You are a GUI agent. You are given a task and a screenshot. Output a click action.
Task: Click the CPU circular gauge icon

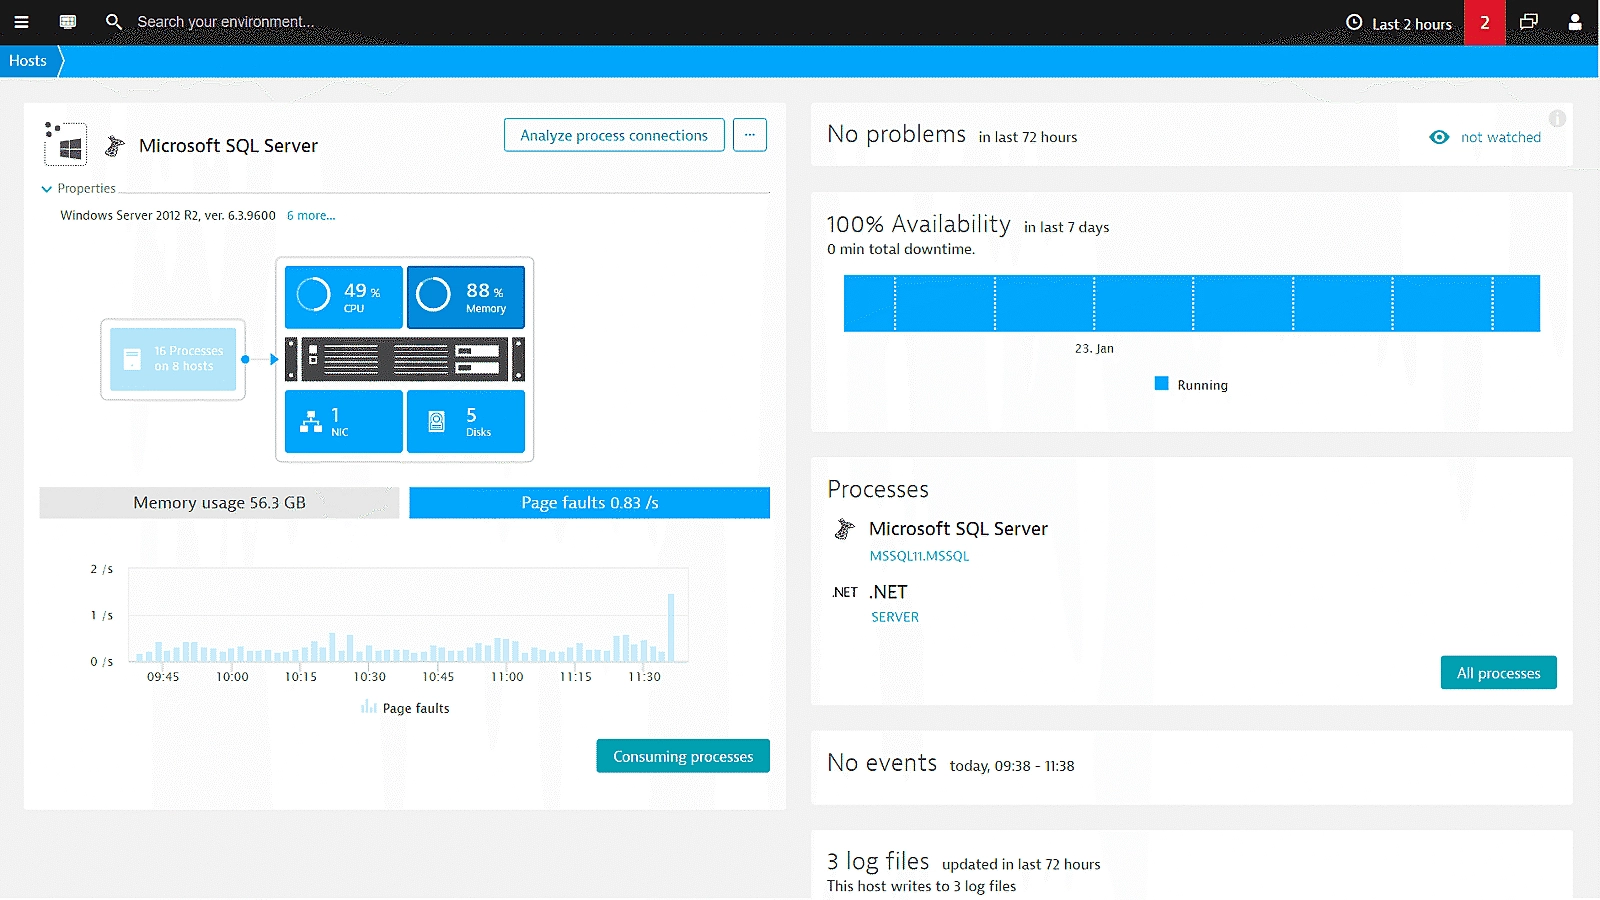coord(313,295)
